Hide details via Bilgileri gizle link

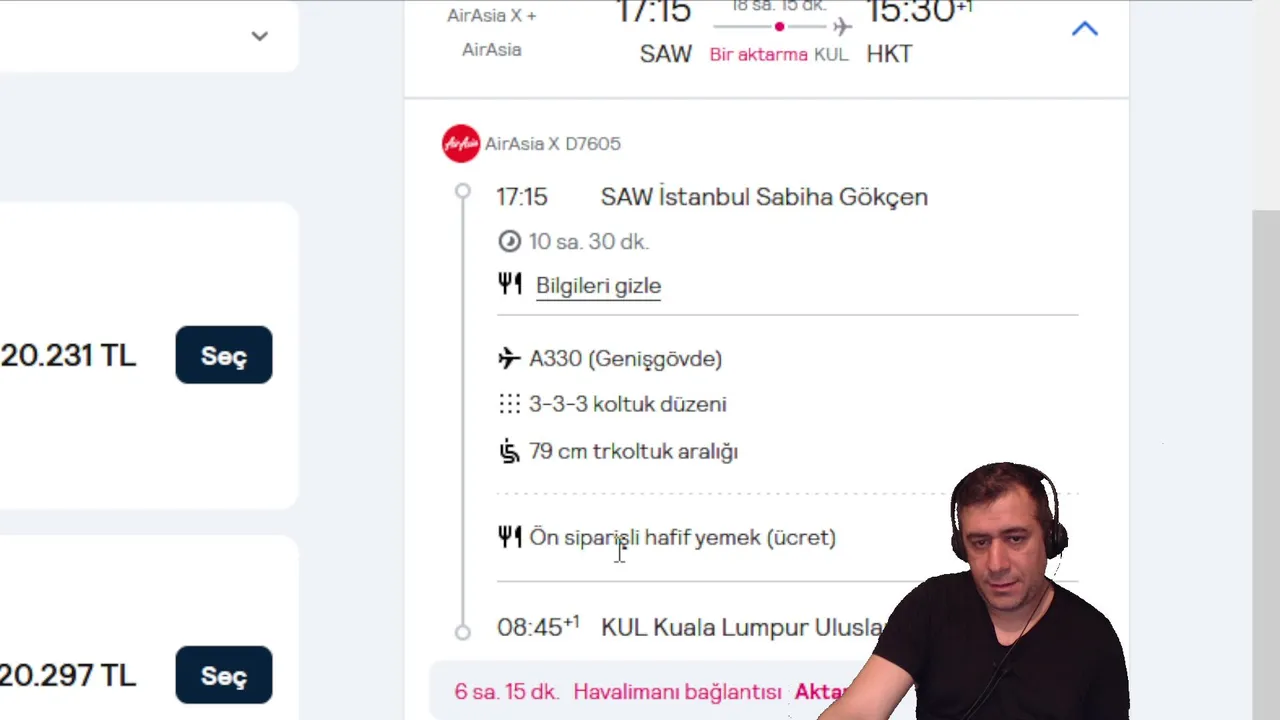[598, 285]
